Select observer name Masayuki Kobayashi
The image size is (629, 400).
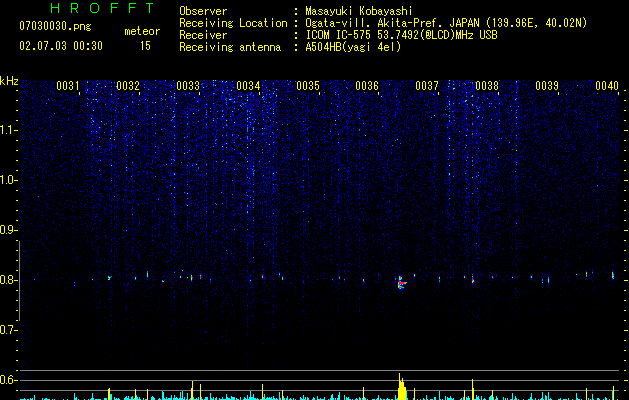(x=359, y=11)
